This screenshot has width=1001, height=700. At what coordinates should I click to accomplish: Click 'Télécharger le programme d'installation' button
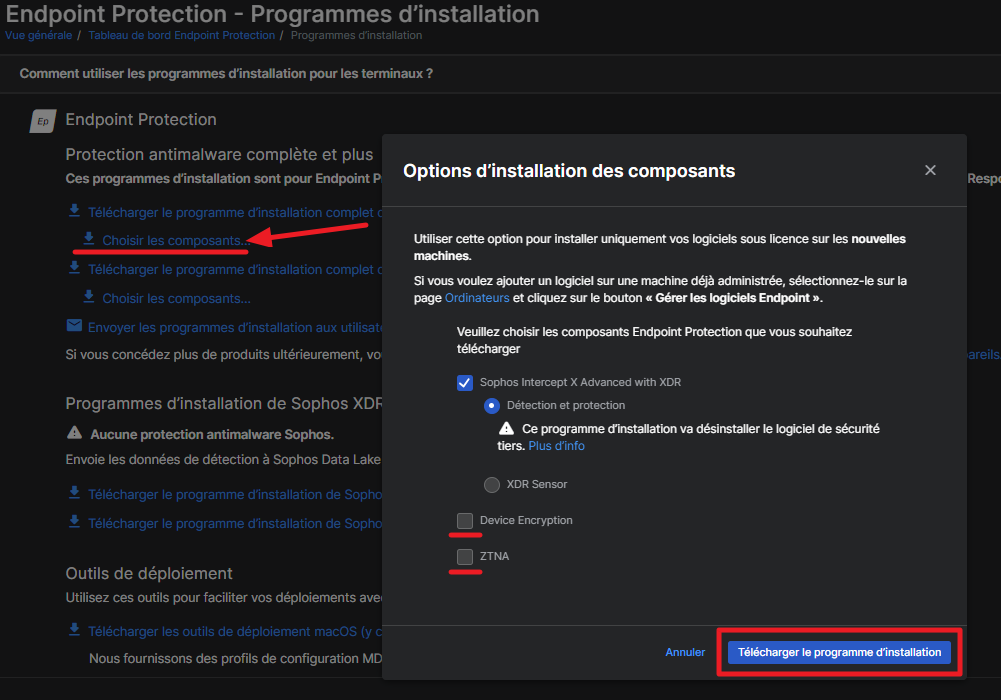click(x=839, y=652)
